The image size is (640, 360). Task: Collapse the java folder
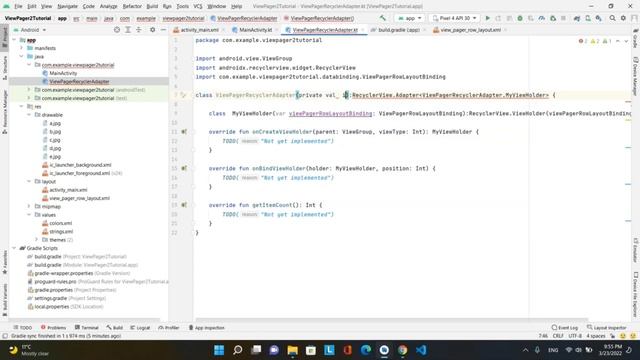22,56
